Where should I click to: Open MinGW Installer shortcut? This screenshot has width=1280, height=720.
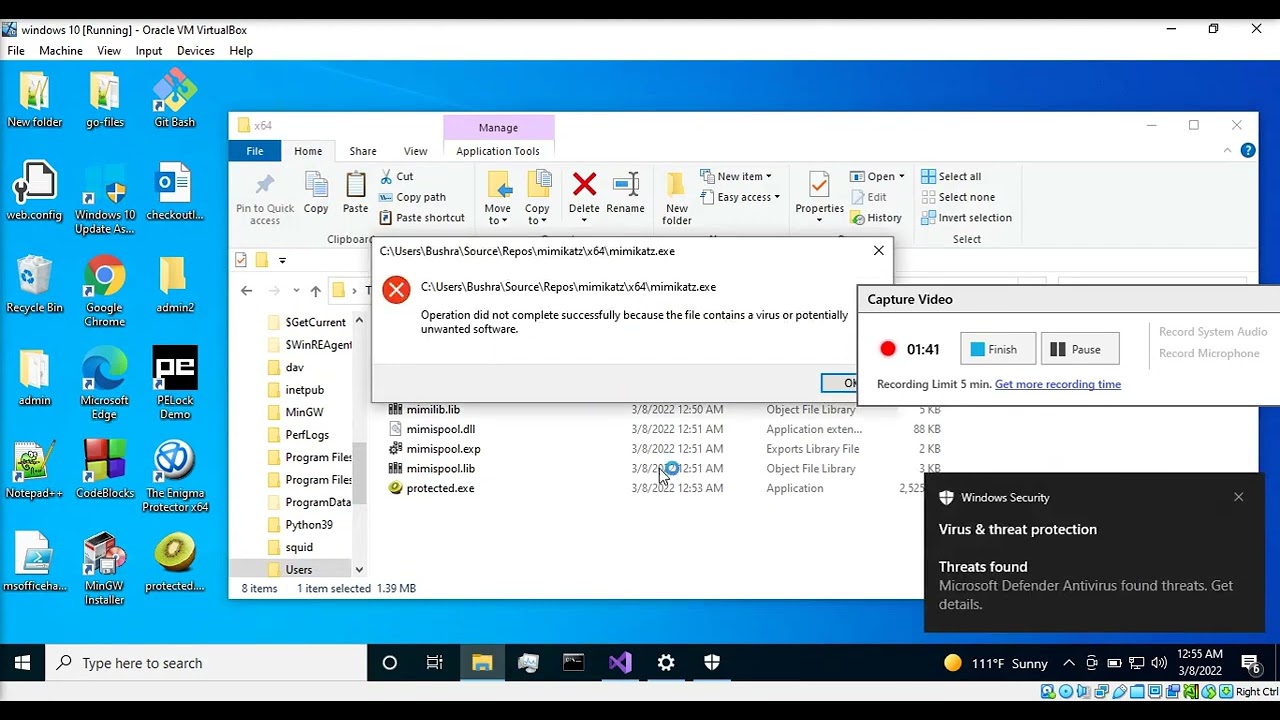(104, 569)
